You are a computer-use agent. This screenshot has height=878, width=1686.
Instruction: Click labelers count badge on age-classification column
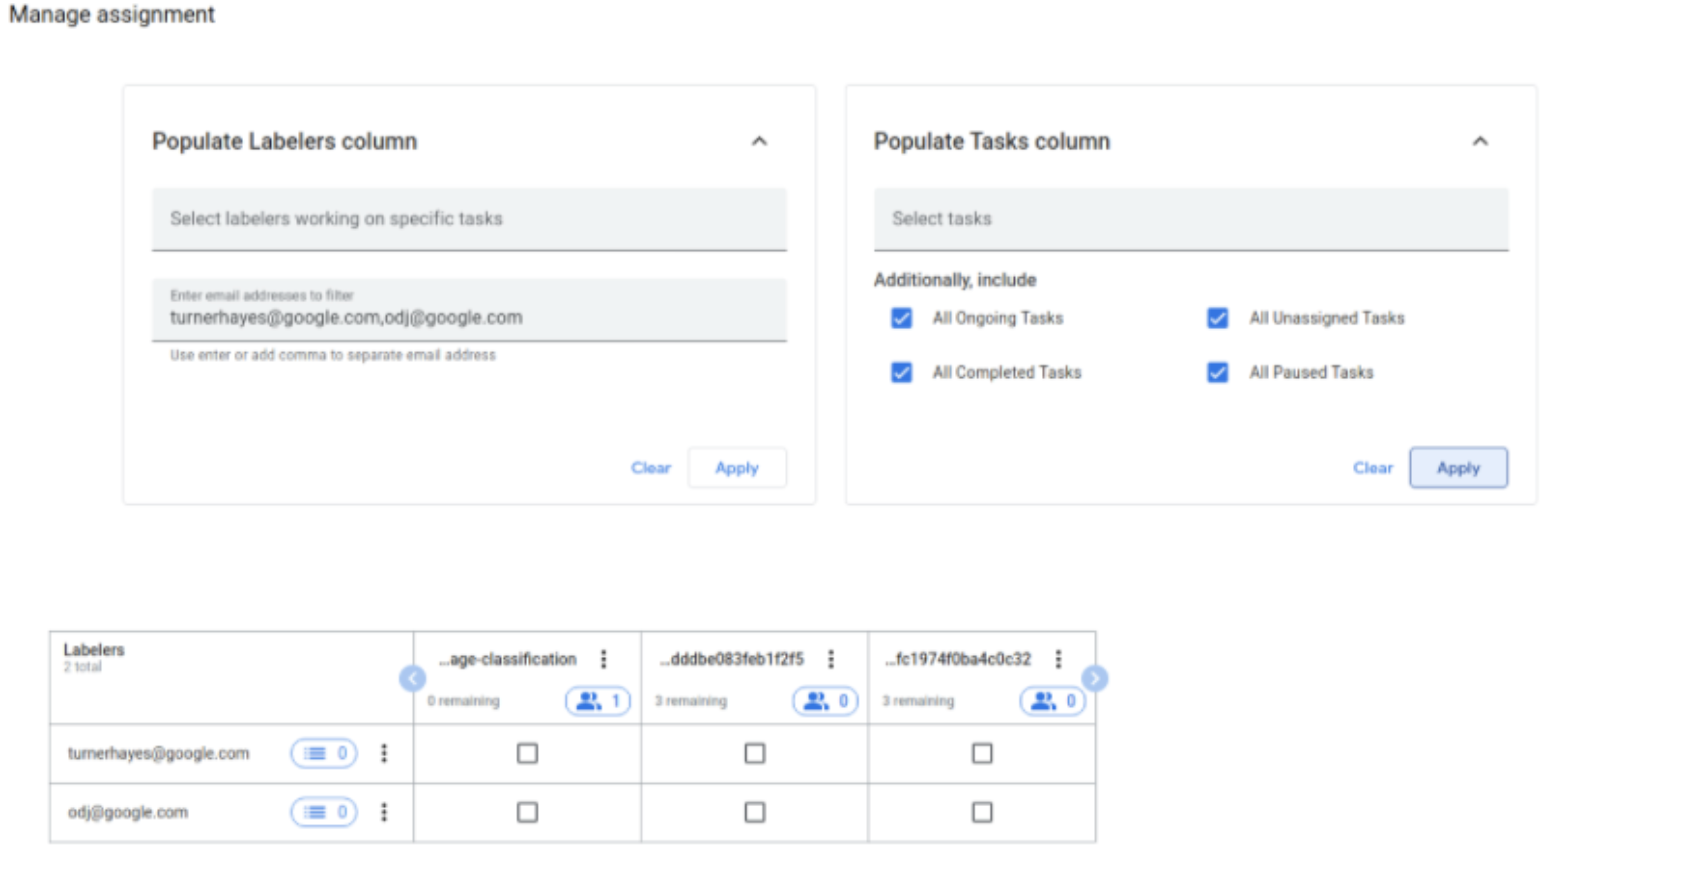[x=598, y=701]
